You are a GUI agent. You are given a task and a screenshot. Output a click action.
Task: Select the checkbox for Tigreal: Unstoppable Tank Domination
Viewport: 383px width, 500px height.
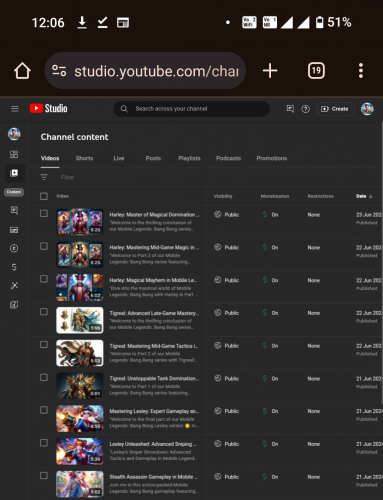point(44,377)
